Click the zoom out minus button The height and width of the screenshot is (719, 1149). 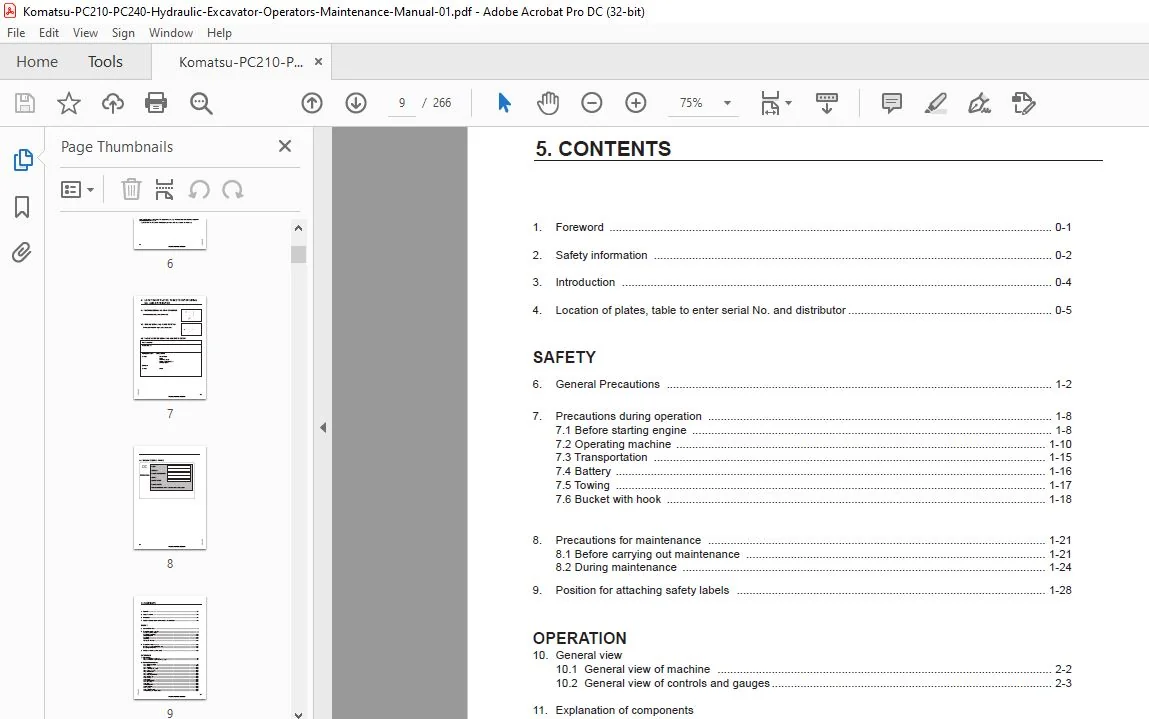coord(591,103)
